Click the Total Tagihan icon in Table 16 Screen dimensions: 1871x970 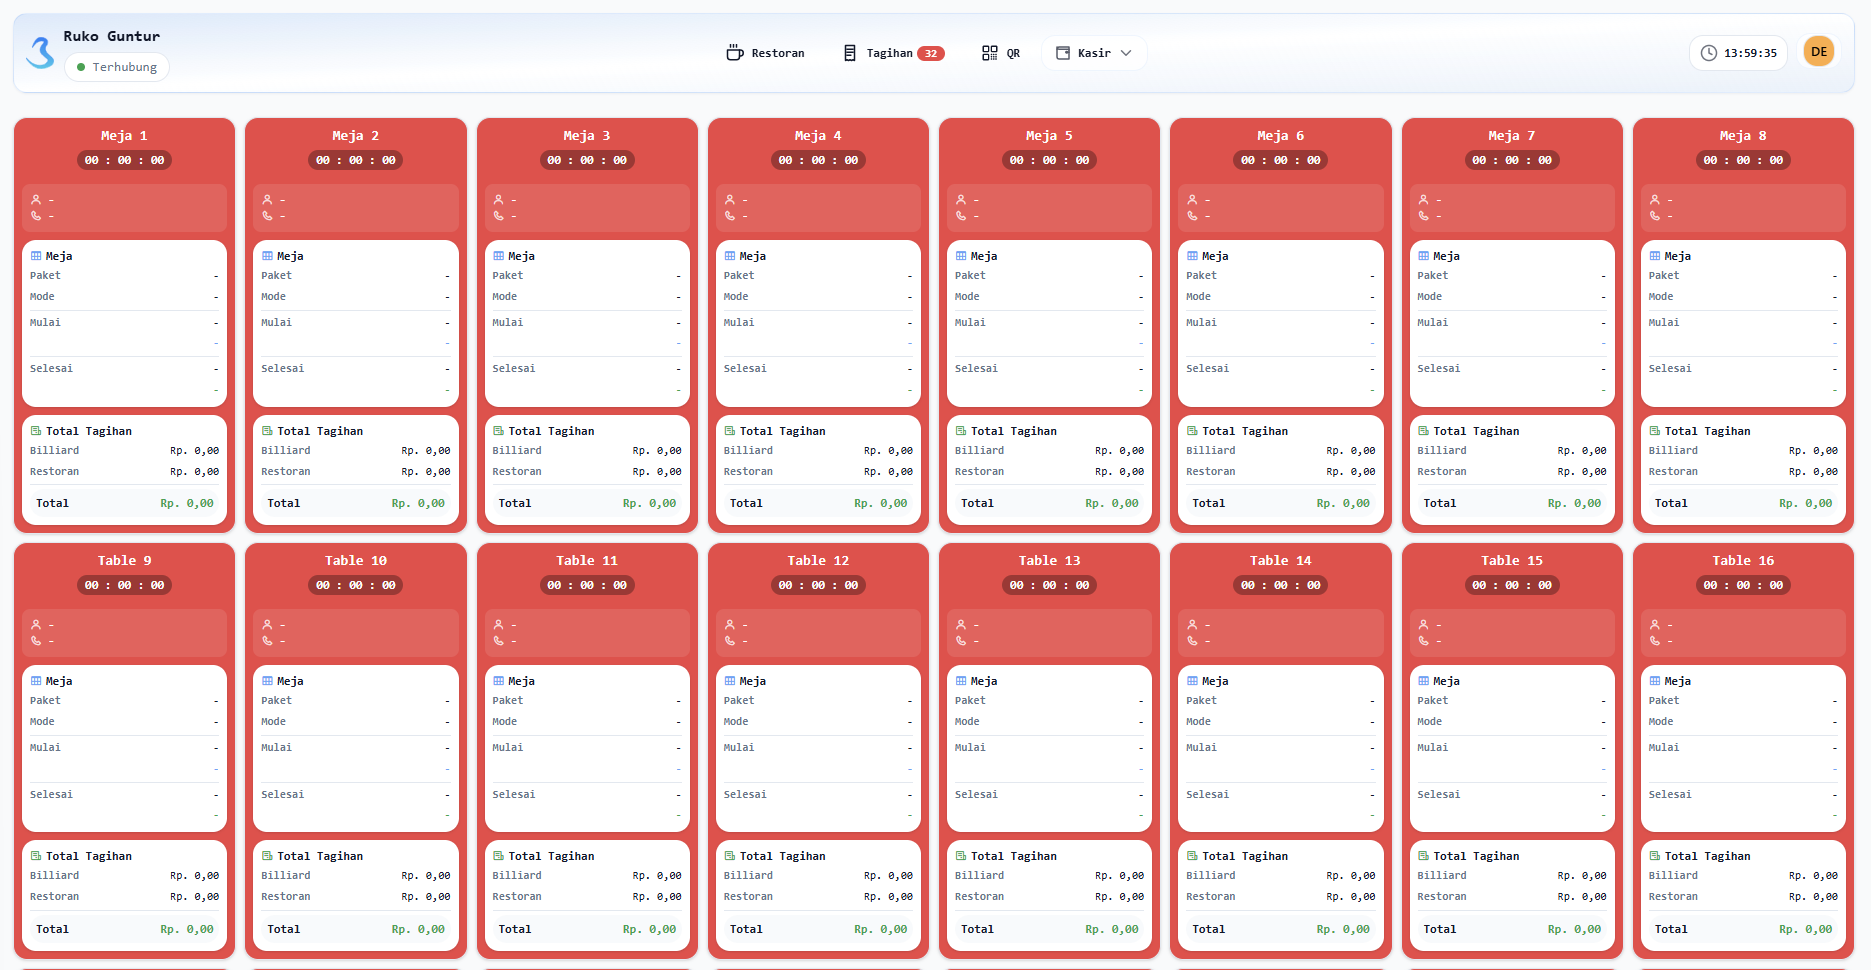pyautogui.click(x=1655, y=856)
